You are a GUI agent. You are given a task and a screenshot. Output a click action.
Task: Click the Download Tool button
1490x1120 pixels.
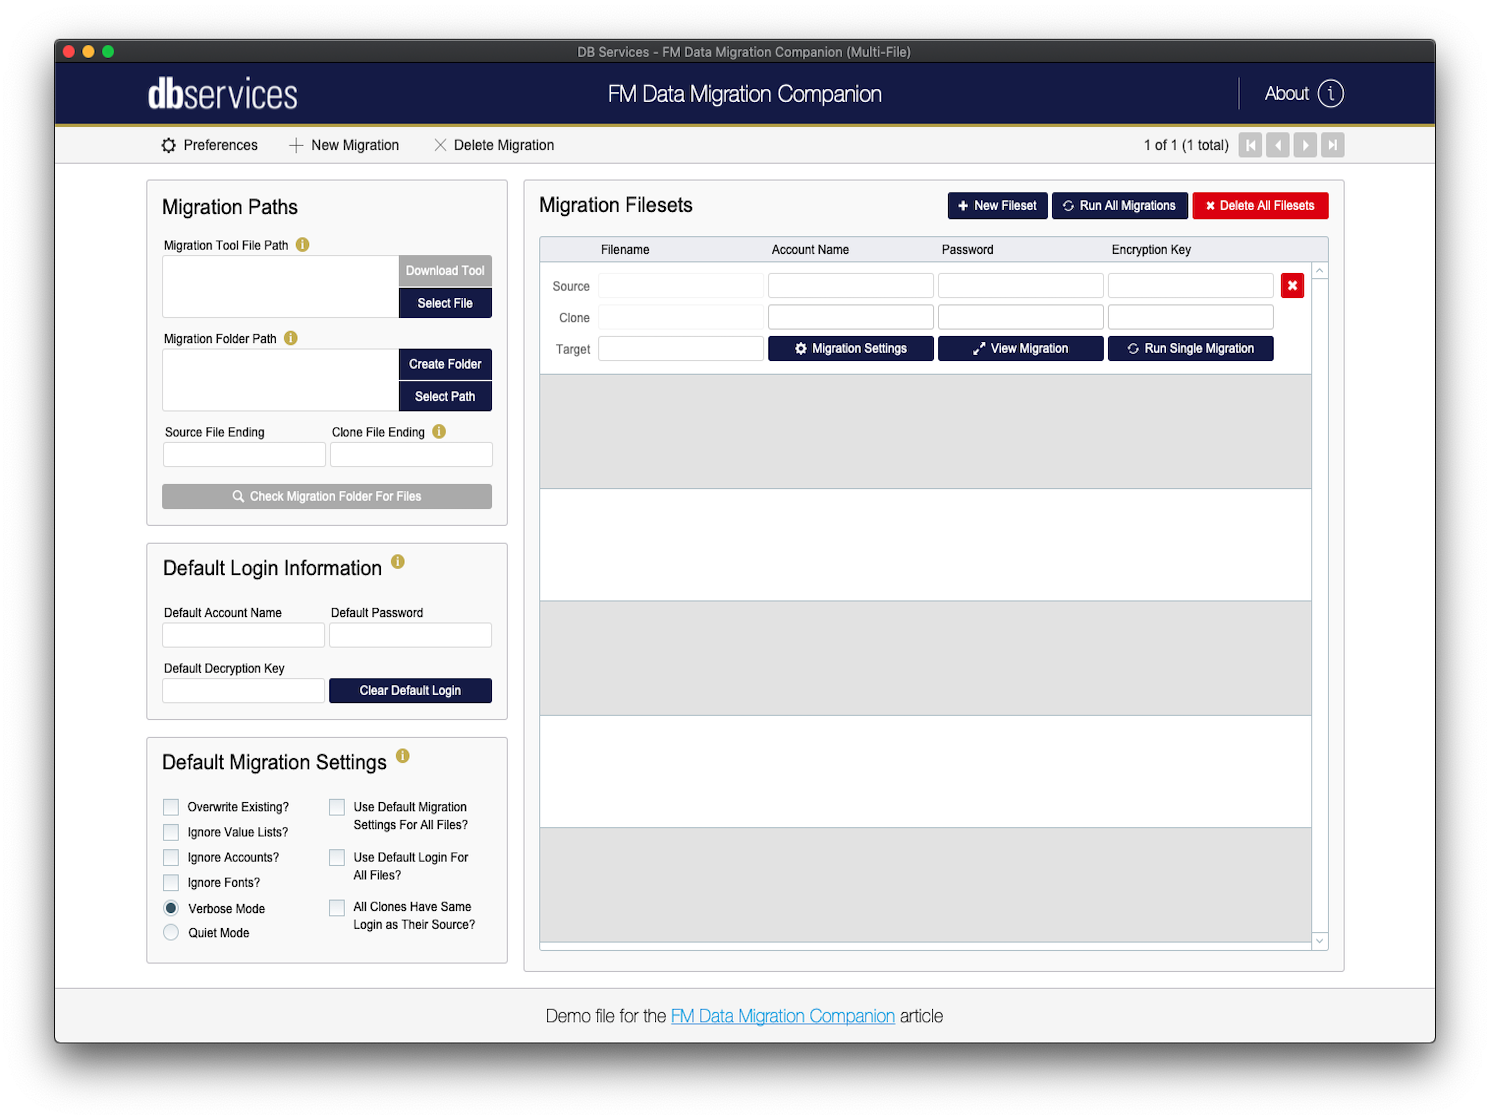[x=445, y=271]
